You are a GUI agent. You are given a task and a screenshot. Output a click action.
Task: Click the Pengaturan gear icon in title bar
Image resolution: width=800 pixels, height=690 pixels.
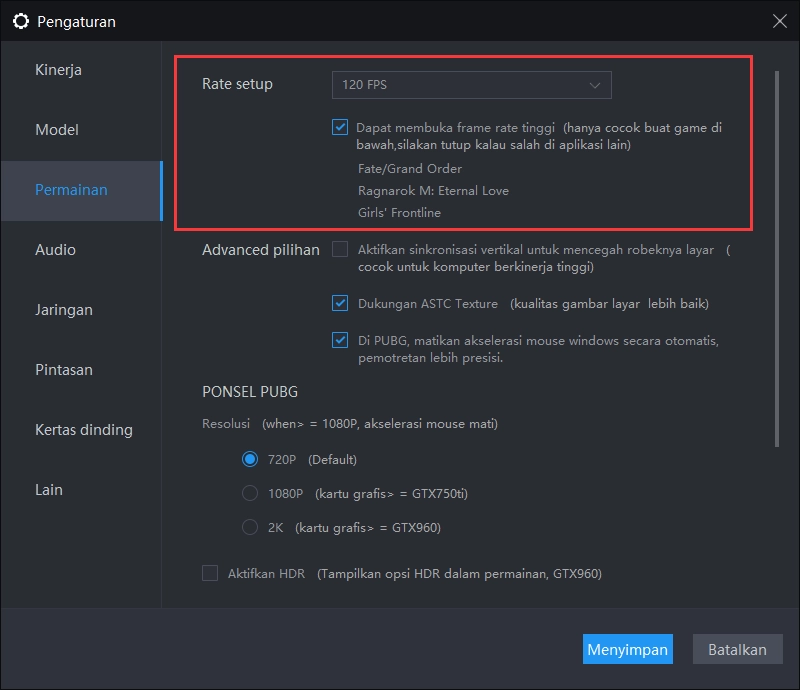tap(20, 21)
